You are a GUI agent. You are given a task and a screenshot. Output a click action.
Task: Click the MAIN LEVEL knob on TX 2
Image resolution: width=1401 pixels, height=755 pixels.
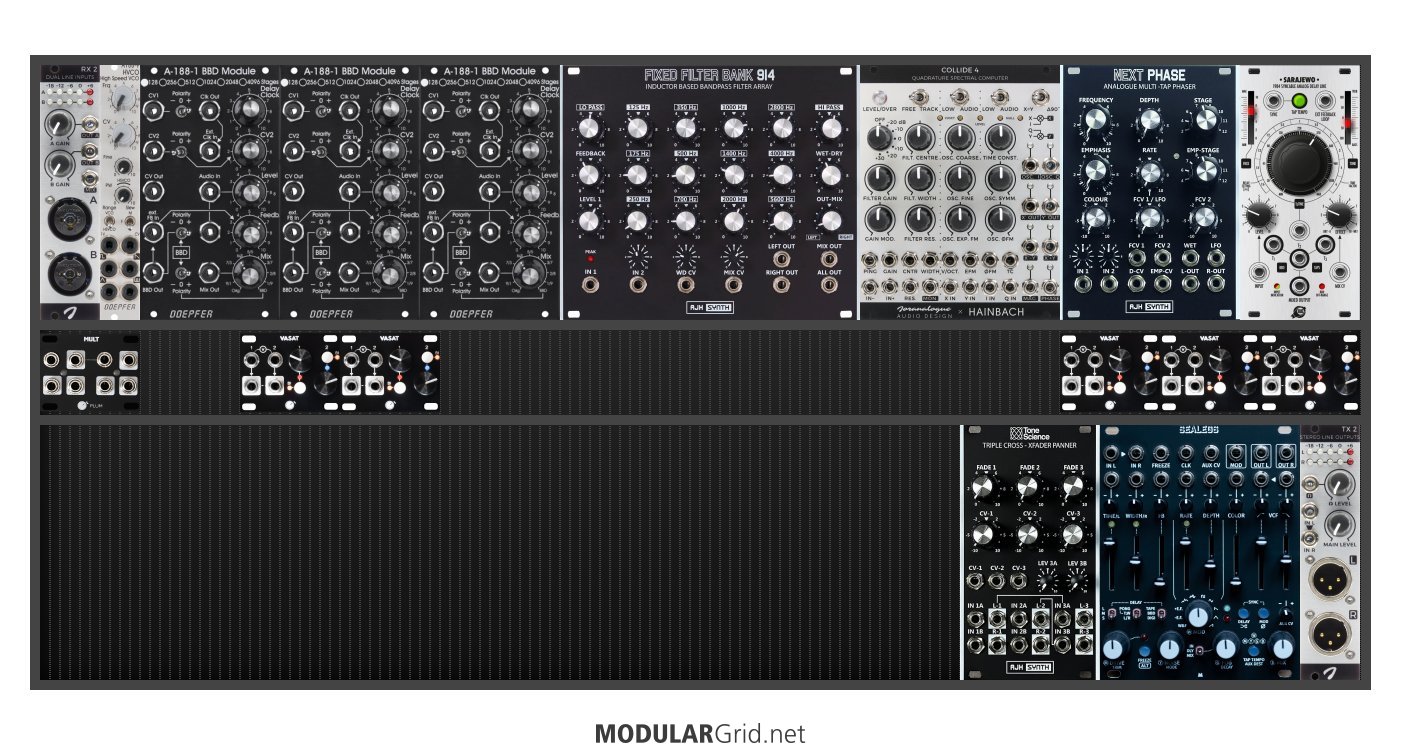[x=1339, y=524]
